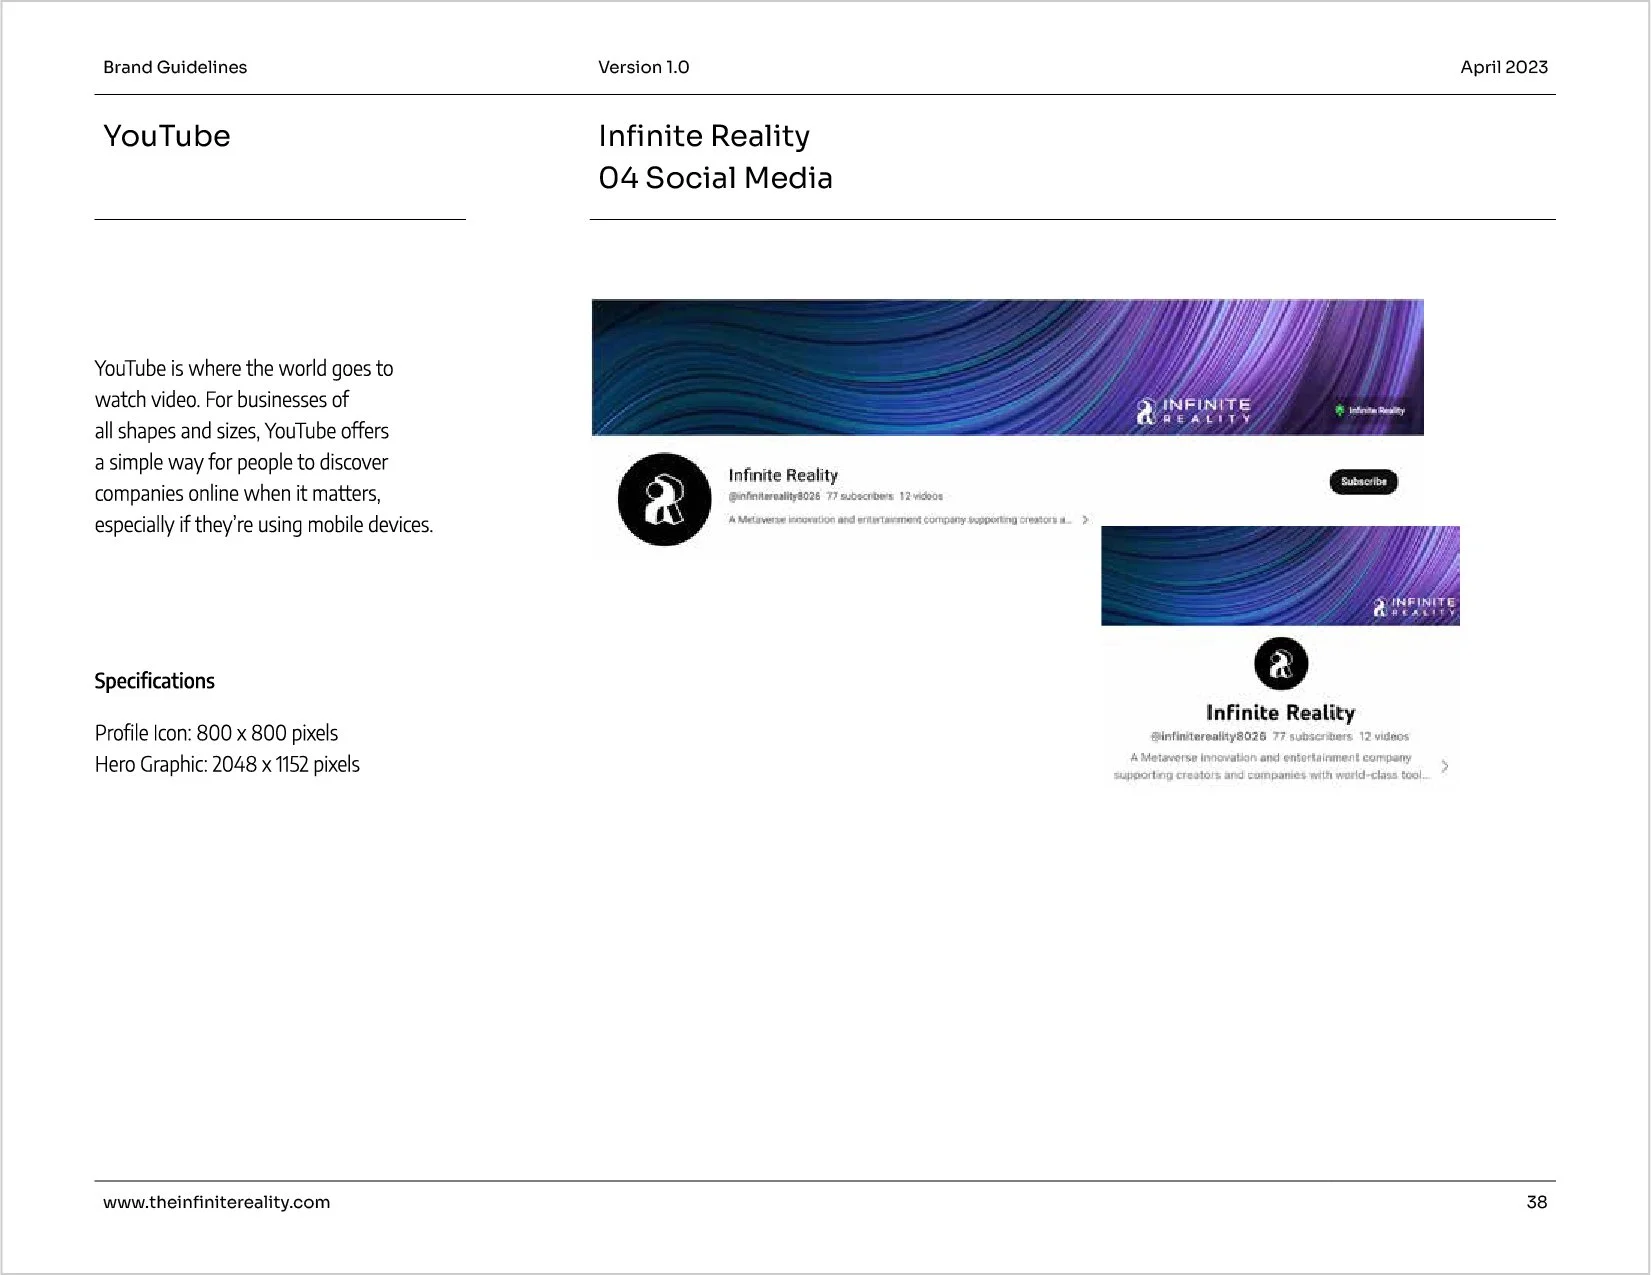Click the mobile 'supporting creators and companies' description line

coord(1271,775)
